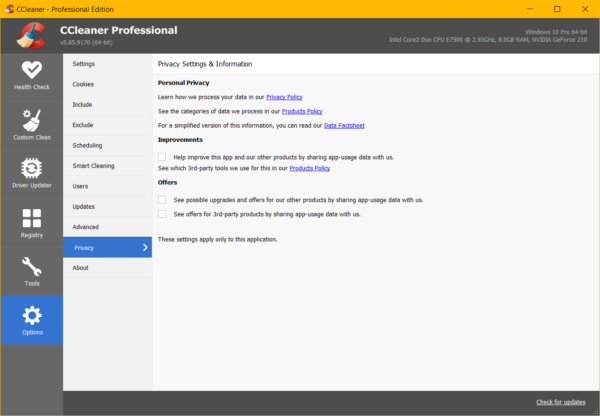Switch to the Smart Cleaning section
This screenshot has width=600, height=416.
click(x=93, y=166)
